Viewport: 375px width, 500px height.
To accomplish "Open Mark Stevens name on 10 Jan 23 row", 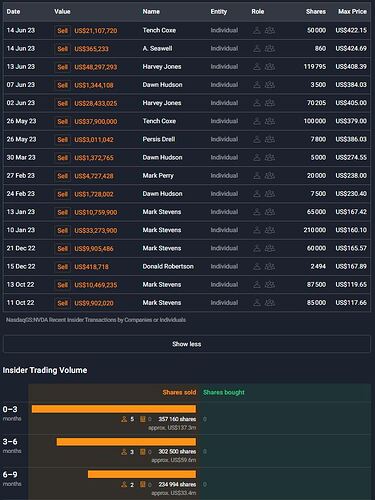I will pyautogui.click(x=162, y=230).
